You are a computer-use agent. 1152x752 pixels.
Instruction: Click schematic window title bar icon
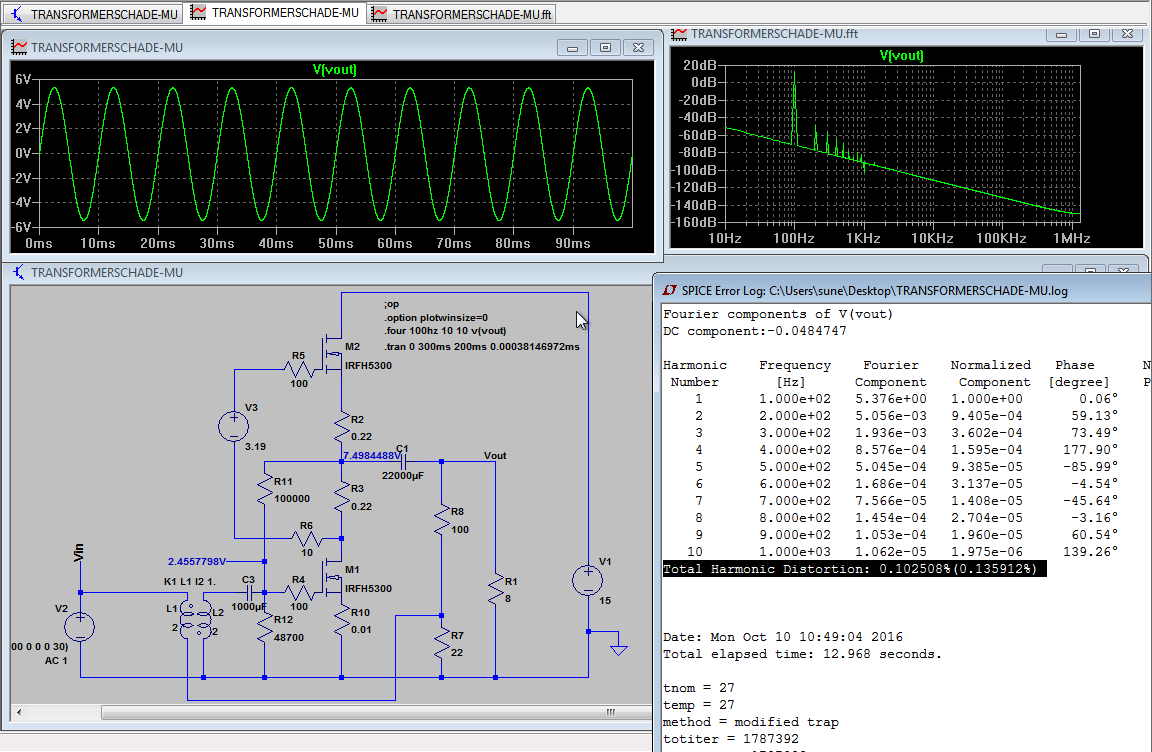point(19,272)
